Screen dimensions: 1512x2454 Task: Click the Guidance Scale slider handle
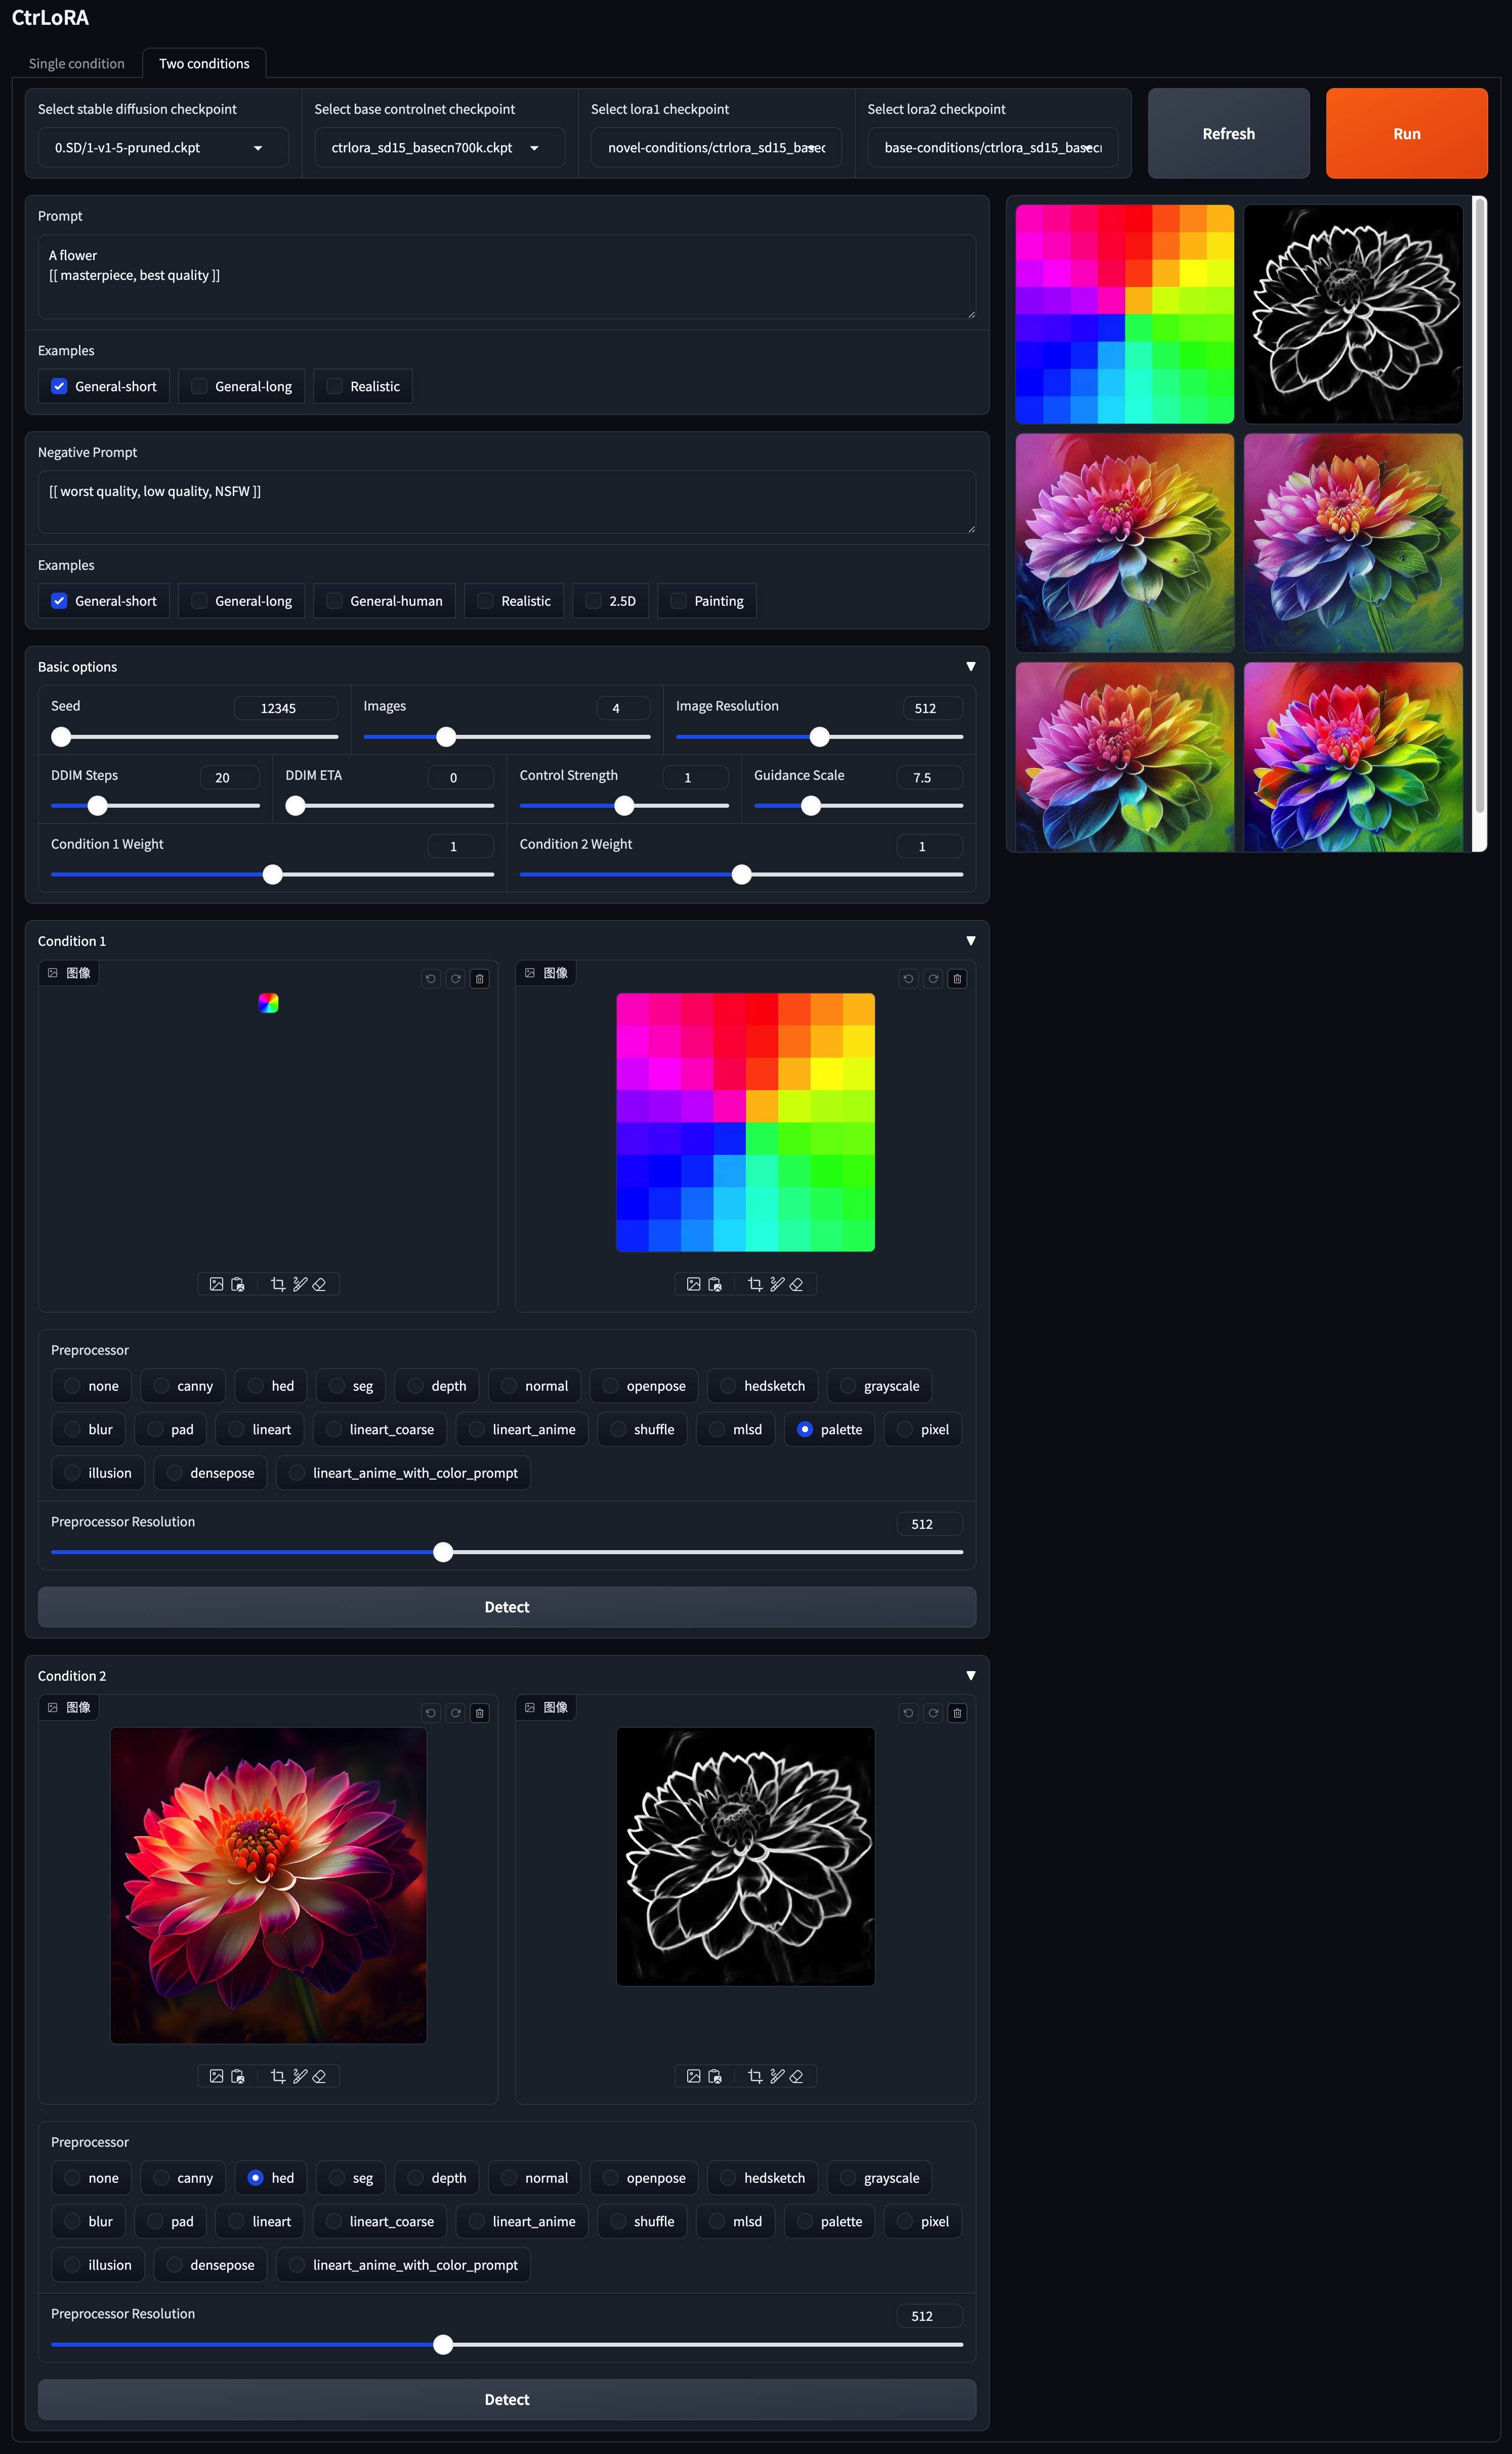coord(811,806)
